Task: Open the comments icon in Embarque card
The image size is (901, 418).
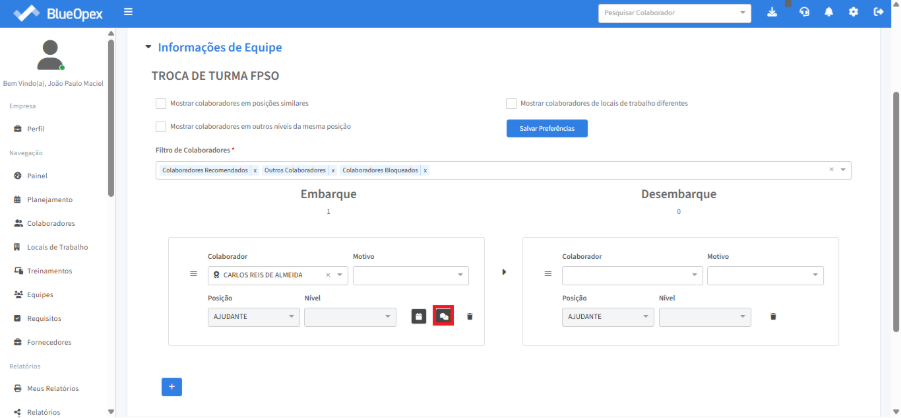Action: pyautogui.click(x=444, y=316)
